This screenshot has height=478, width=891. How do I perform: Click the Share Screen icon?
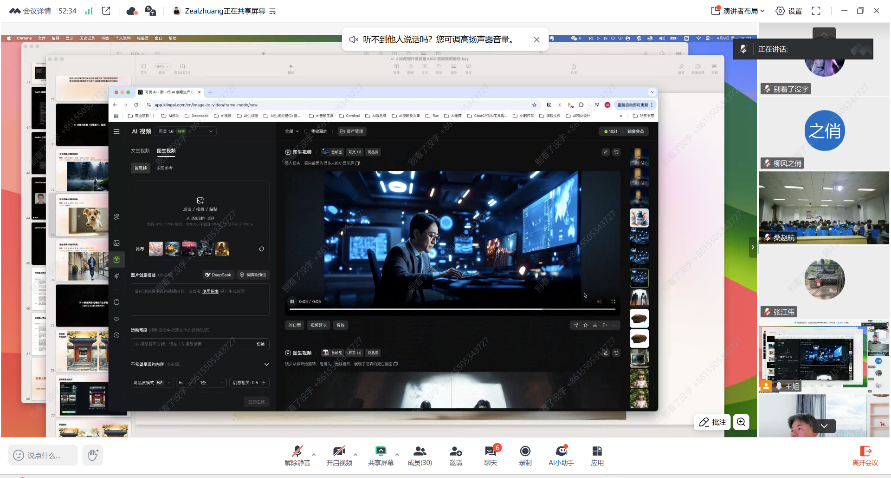coord(380,453)
